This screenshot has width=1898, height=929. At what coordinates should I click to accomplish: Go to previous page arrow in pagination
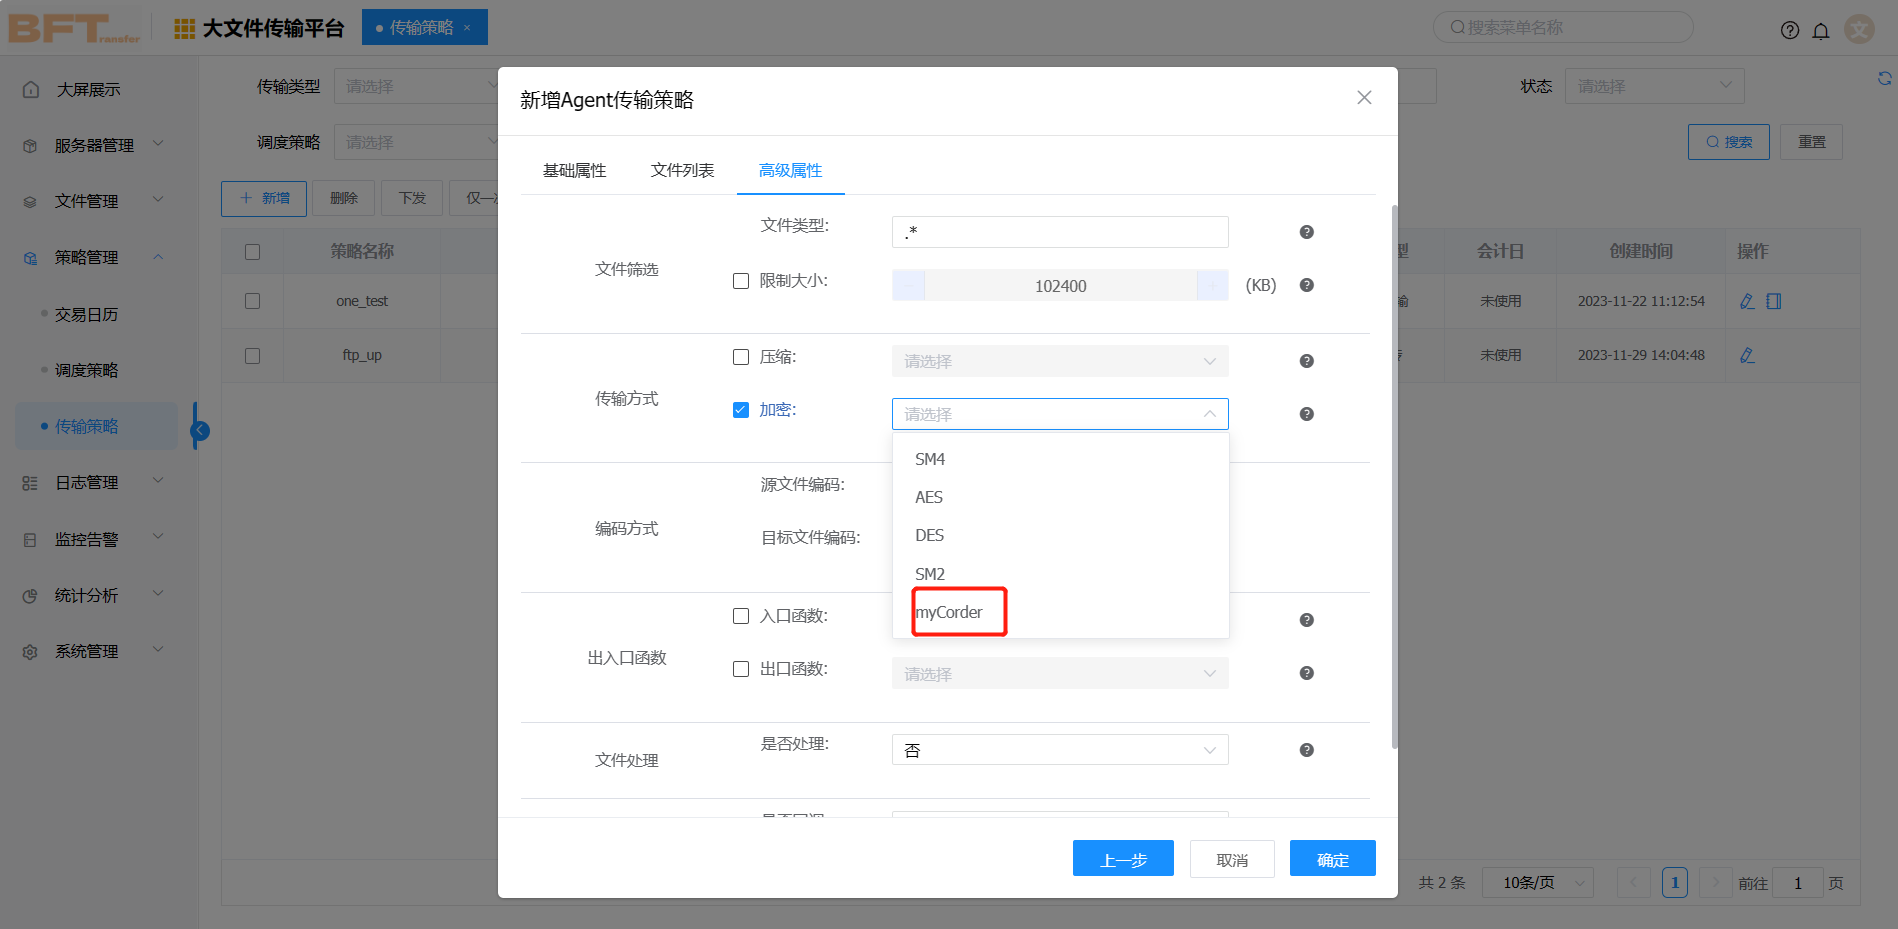pos(1634,883)
